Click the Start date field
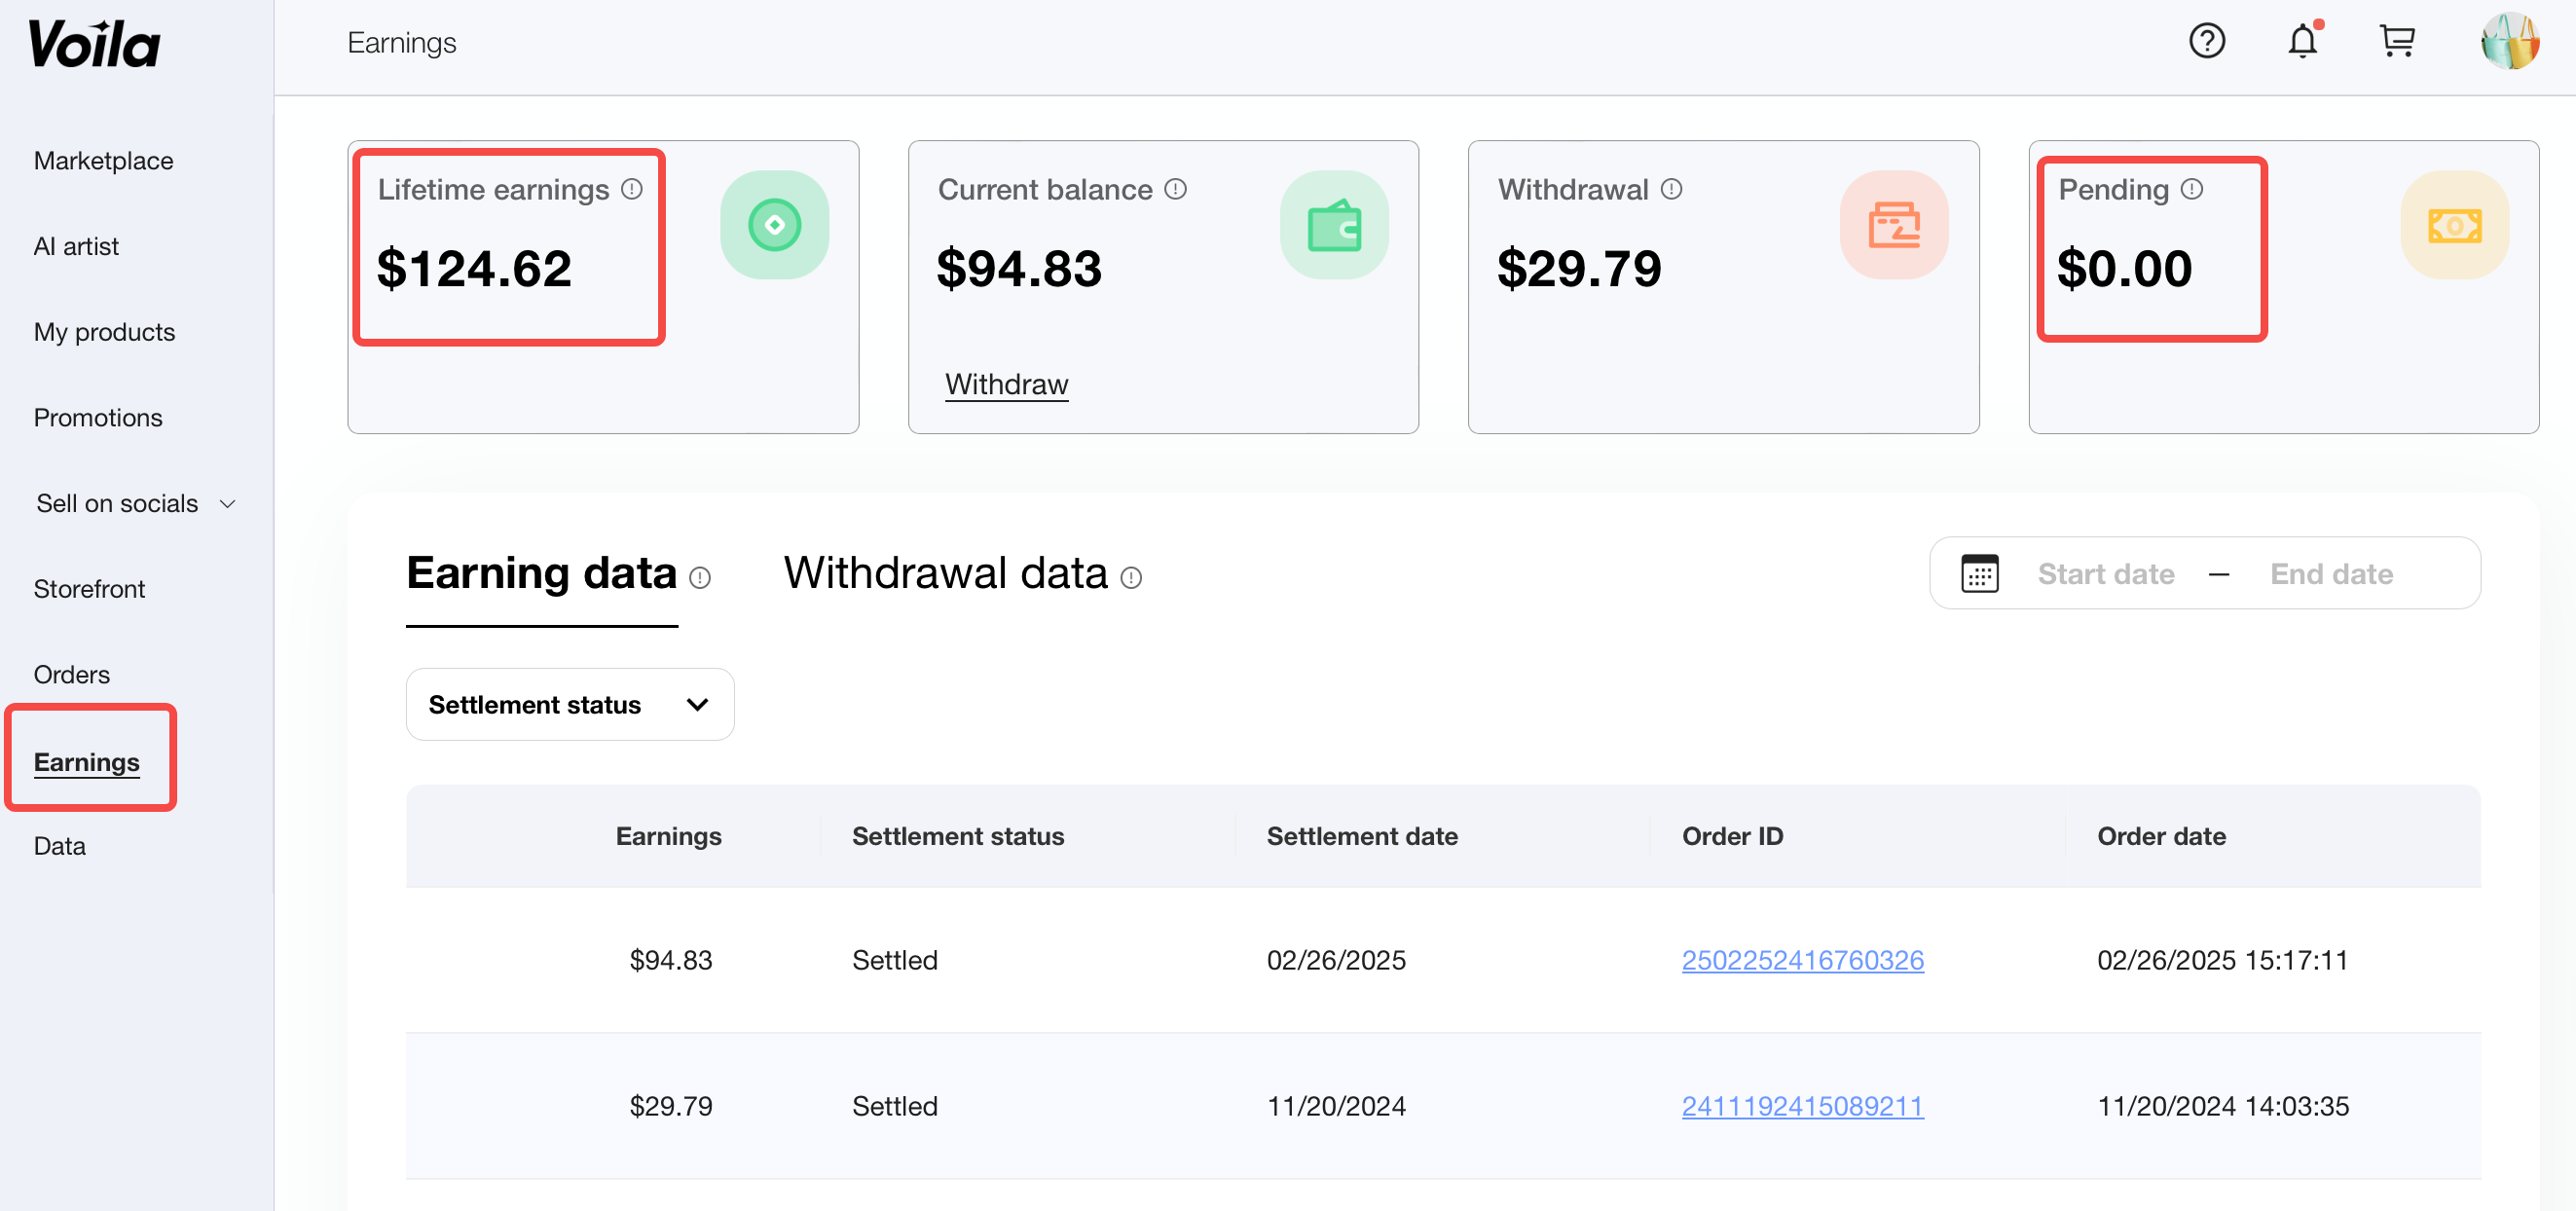2576x1211 pixels. [x=2105, y=574]
